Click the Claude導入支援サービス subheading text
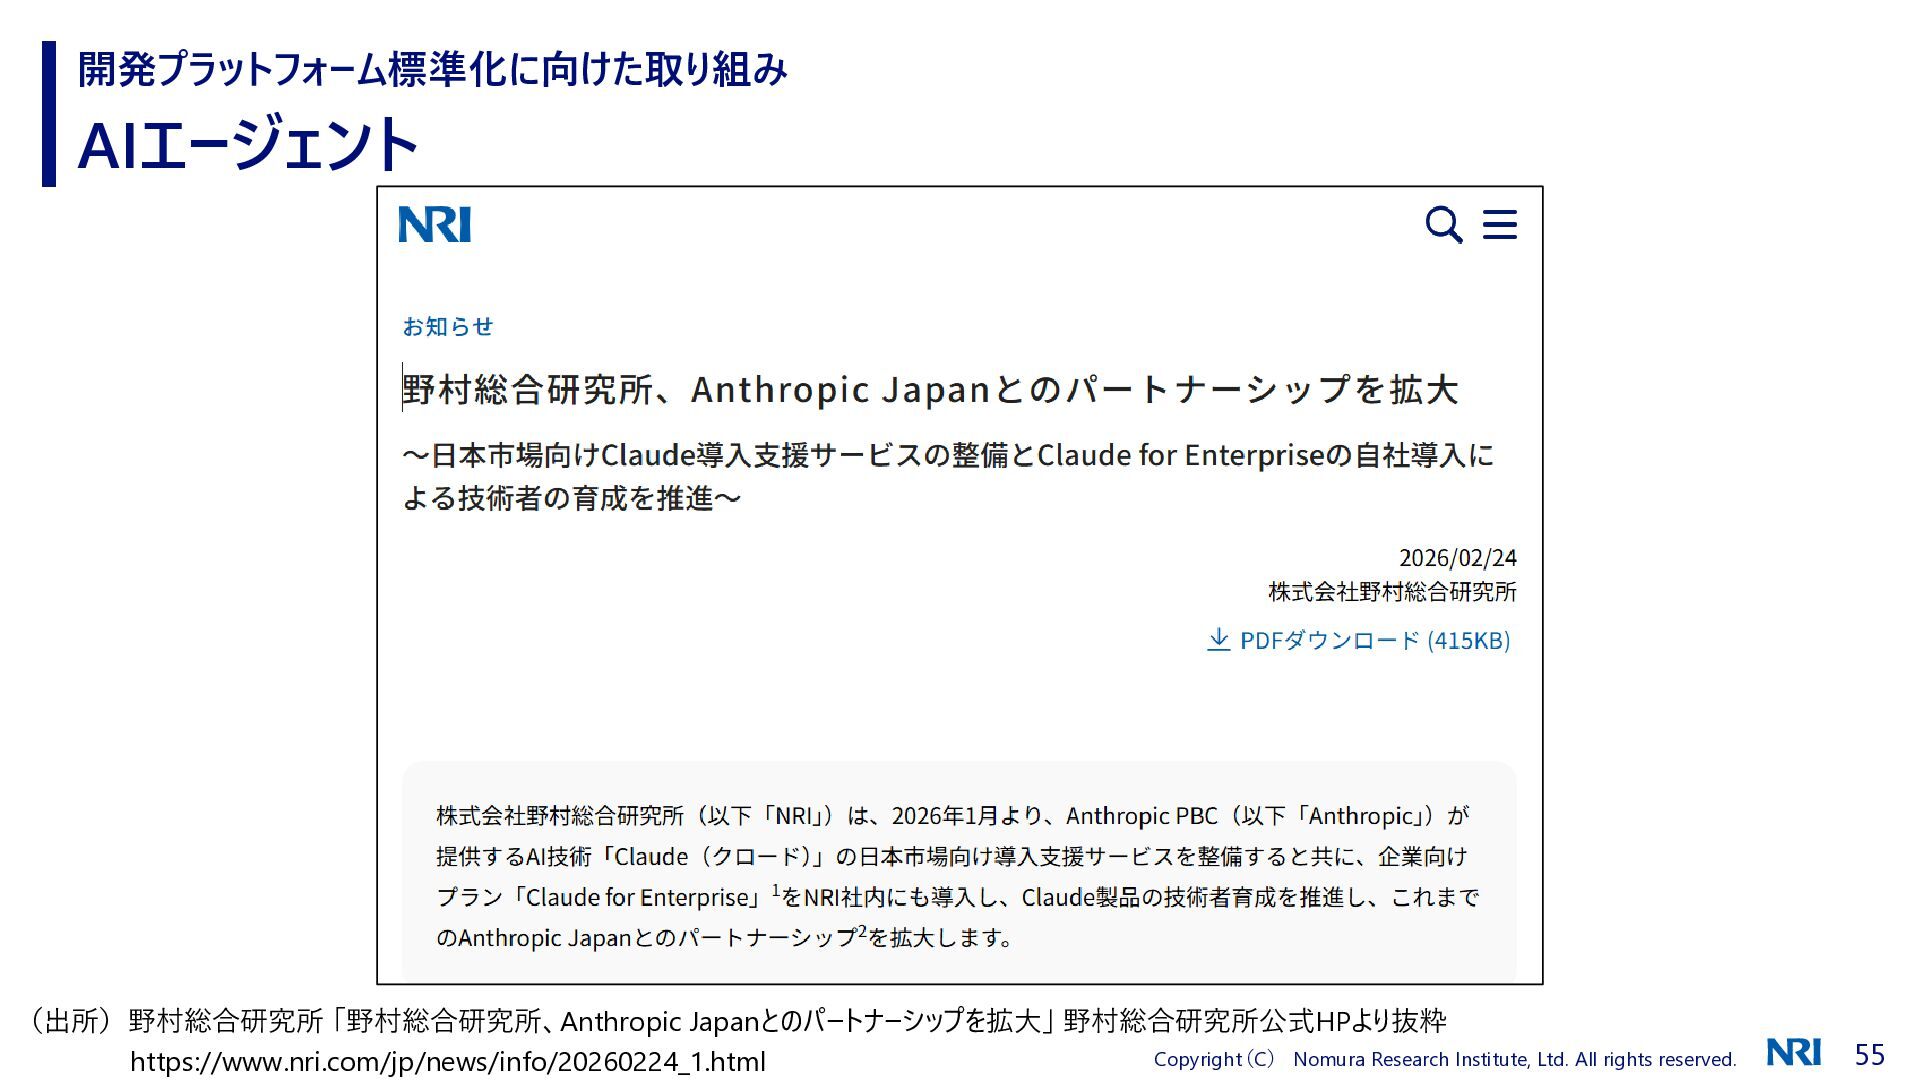Viewport: 1920px width, 1080px height. click(x=948, y=476)
